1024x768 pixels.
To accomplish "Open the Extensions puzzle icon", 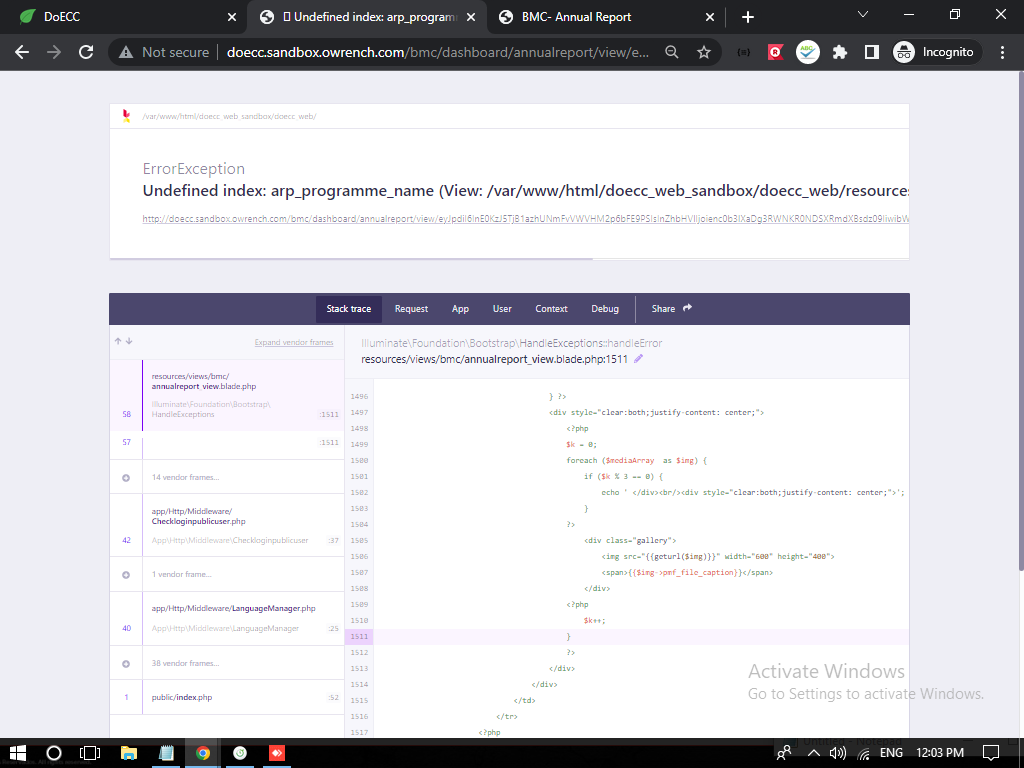I will 840,52.
